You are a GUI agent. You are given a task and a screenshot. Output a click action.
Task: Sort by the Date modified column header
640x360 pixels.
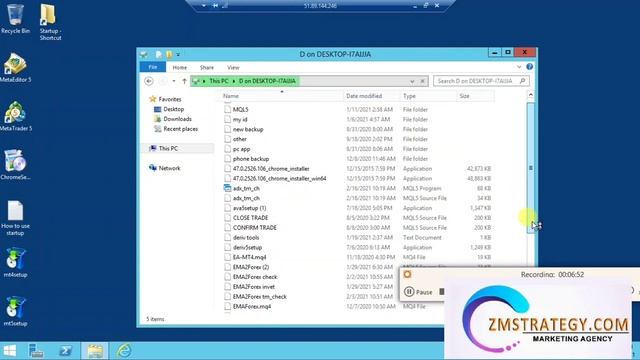[x=372, y=96]
